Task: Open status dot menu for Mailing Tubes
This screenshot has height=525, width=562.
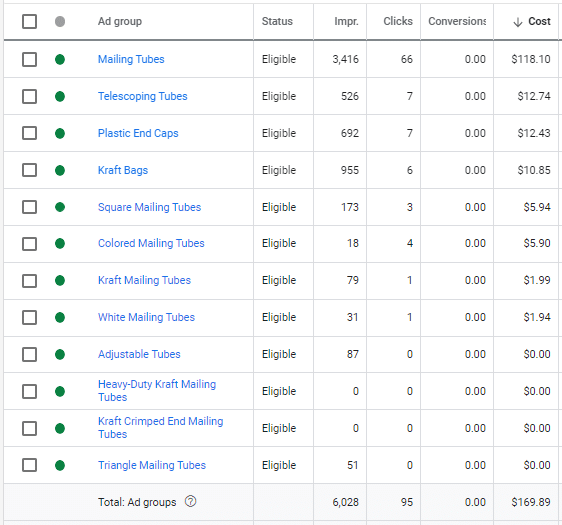Action: point(60,59)
